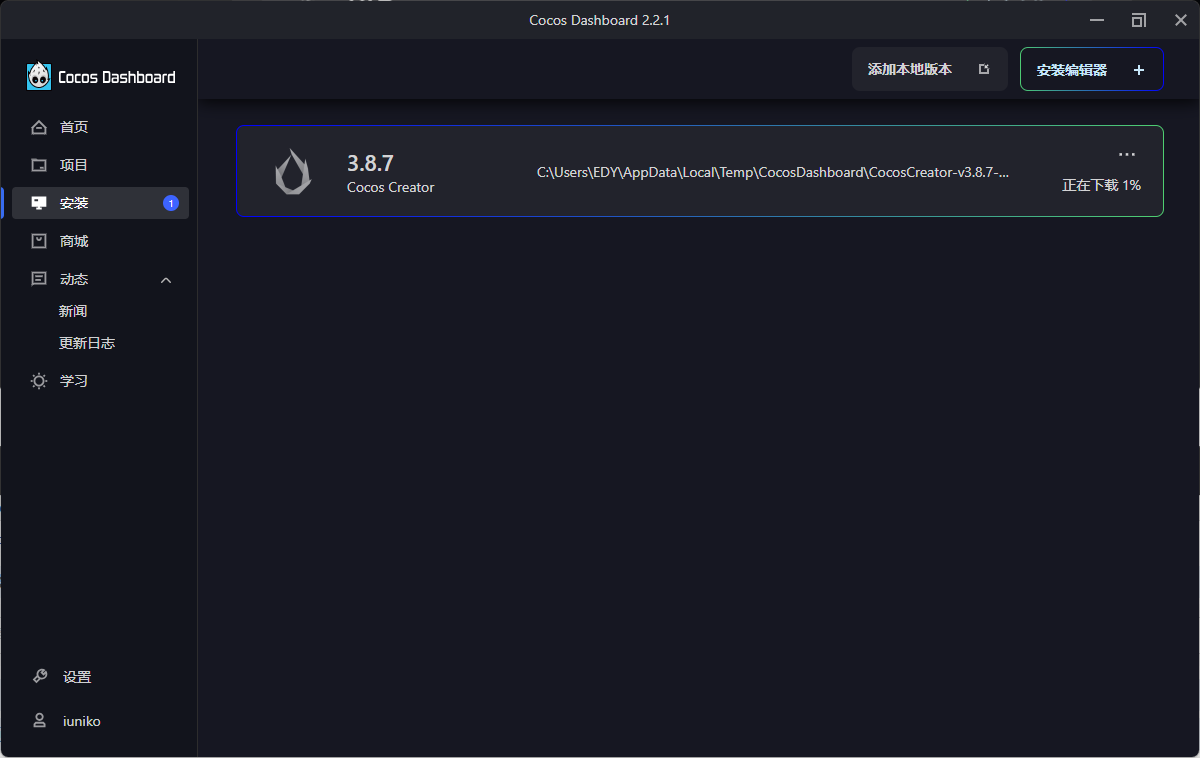Open the iuniko account entry
1200x758 pixels.
pyautogui.click(x=82, y=721)
